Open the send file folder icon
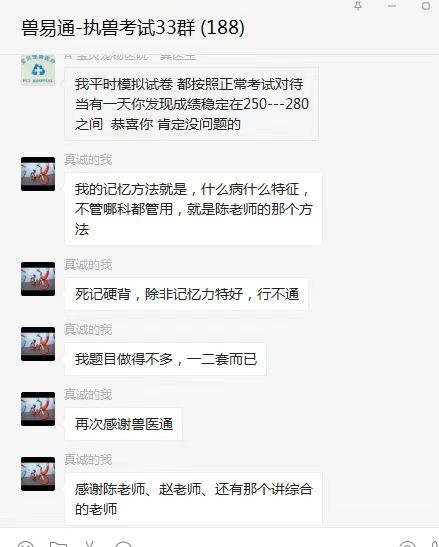Viewport: 439px width, 547px height. (58, 544)
